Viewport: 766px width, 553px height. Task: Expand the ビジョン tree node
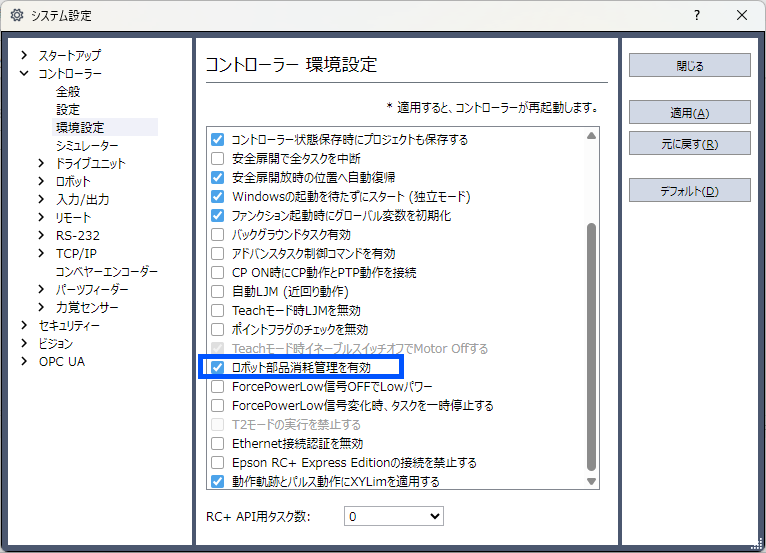(x=24, y=343)
